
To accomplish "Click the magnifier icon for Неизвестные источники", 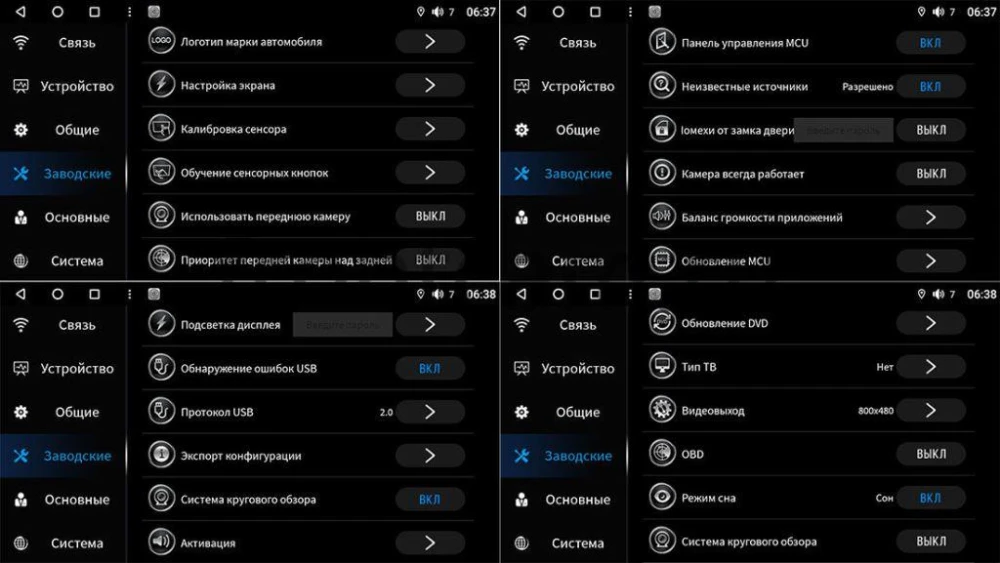I will [x=662, y=85].
